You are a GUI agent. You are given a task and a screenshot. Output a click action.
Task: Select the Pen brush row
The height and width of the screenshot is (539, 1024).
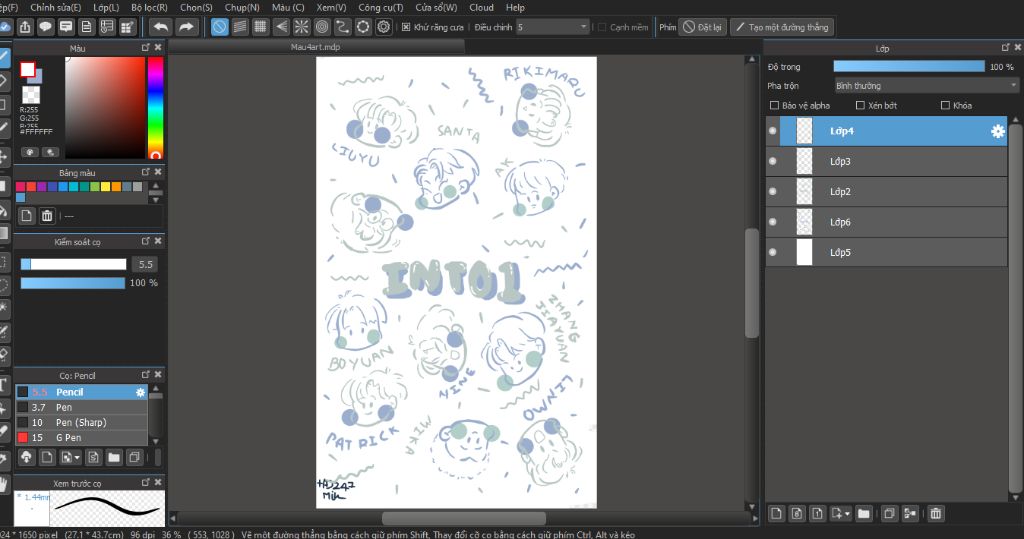tap(82, 407)
